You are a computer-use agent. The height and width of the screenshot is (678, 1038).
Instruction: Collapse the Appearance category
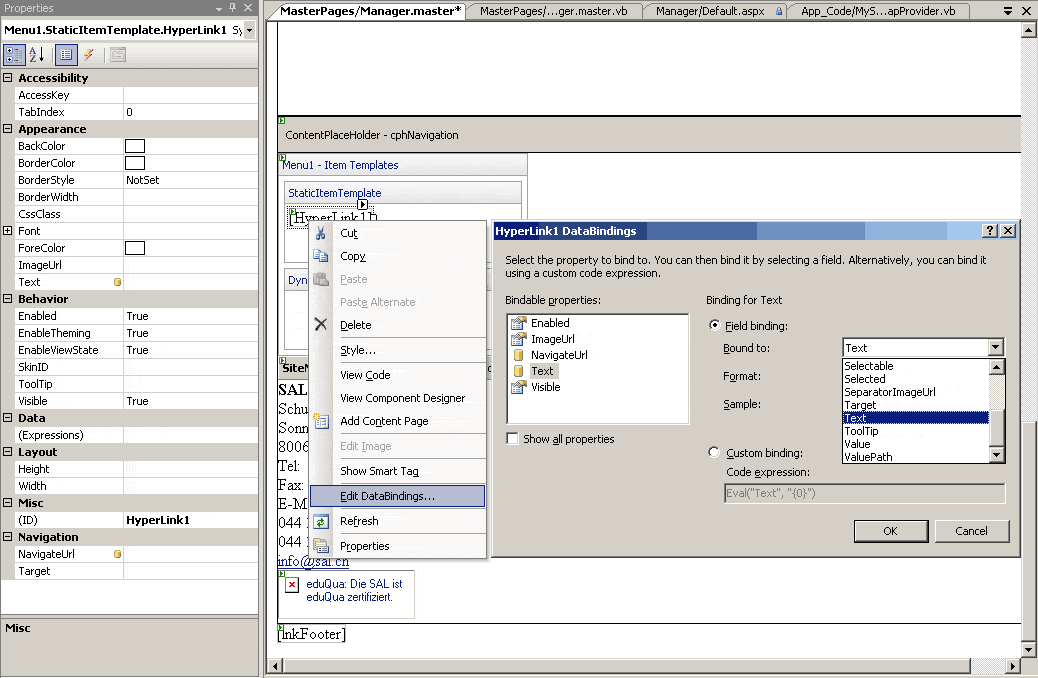tap(7, 128)
